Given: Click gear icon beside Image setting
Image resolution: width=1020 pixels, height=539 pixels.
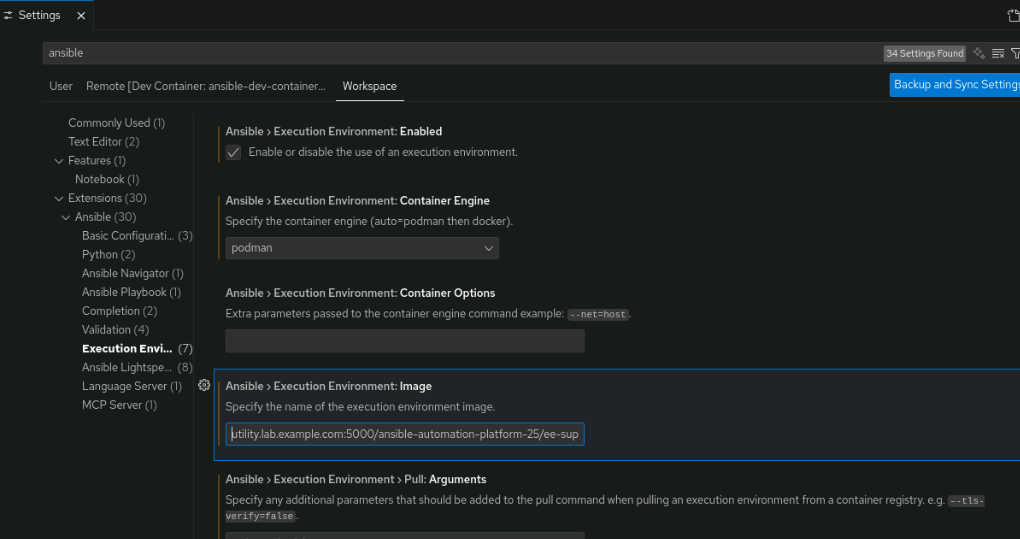Looking at the screenshot, I should (204, 385).
